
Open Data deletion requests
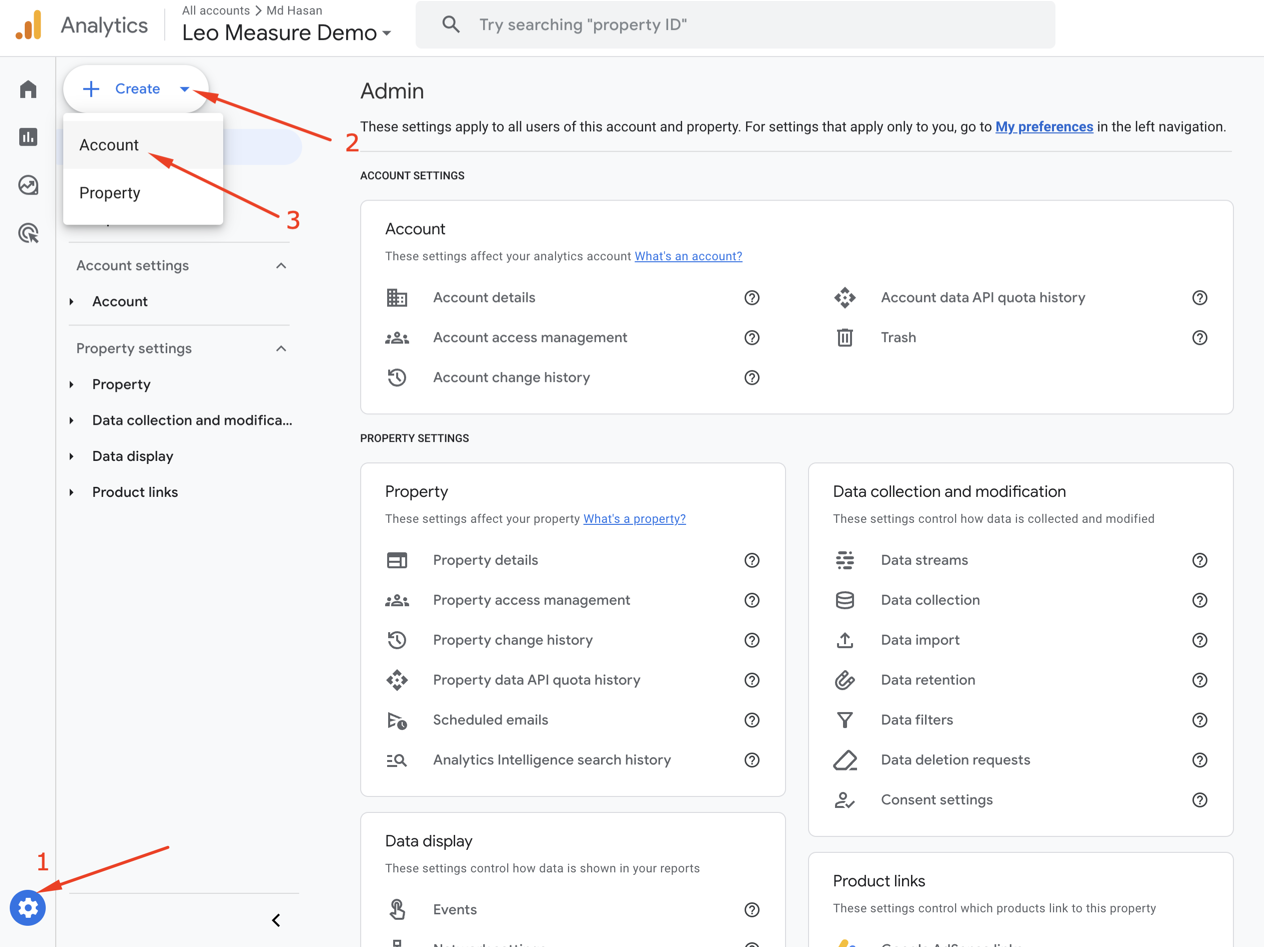(955, 761)
